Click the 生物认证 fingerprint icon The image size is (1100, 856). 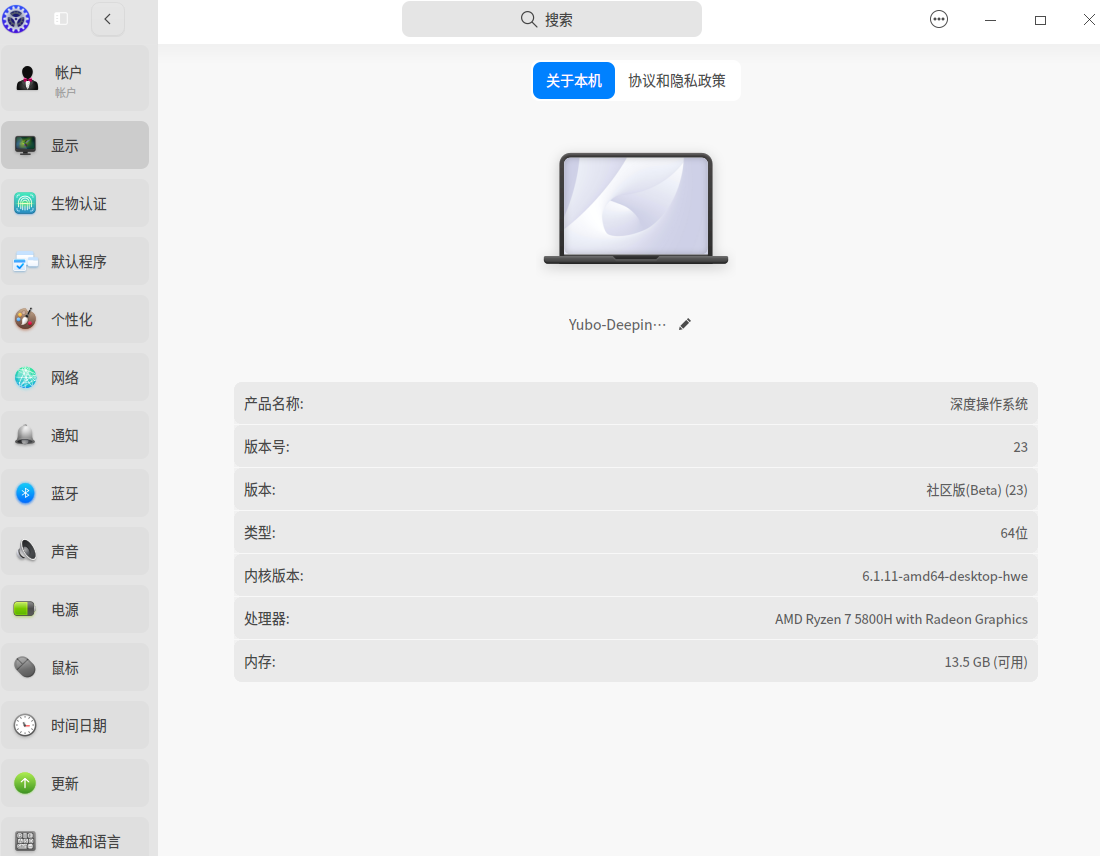click(x=25, y=203)
